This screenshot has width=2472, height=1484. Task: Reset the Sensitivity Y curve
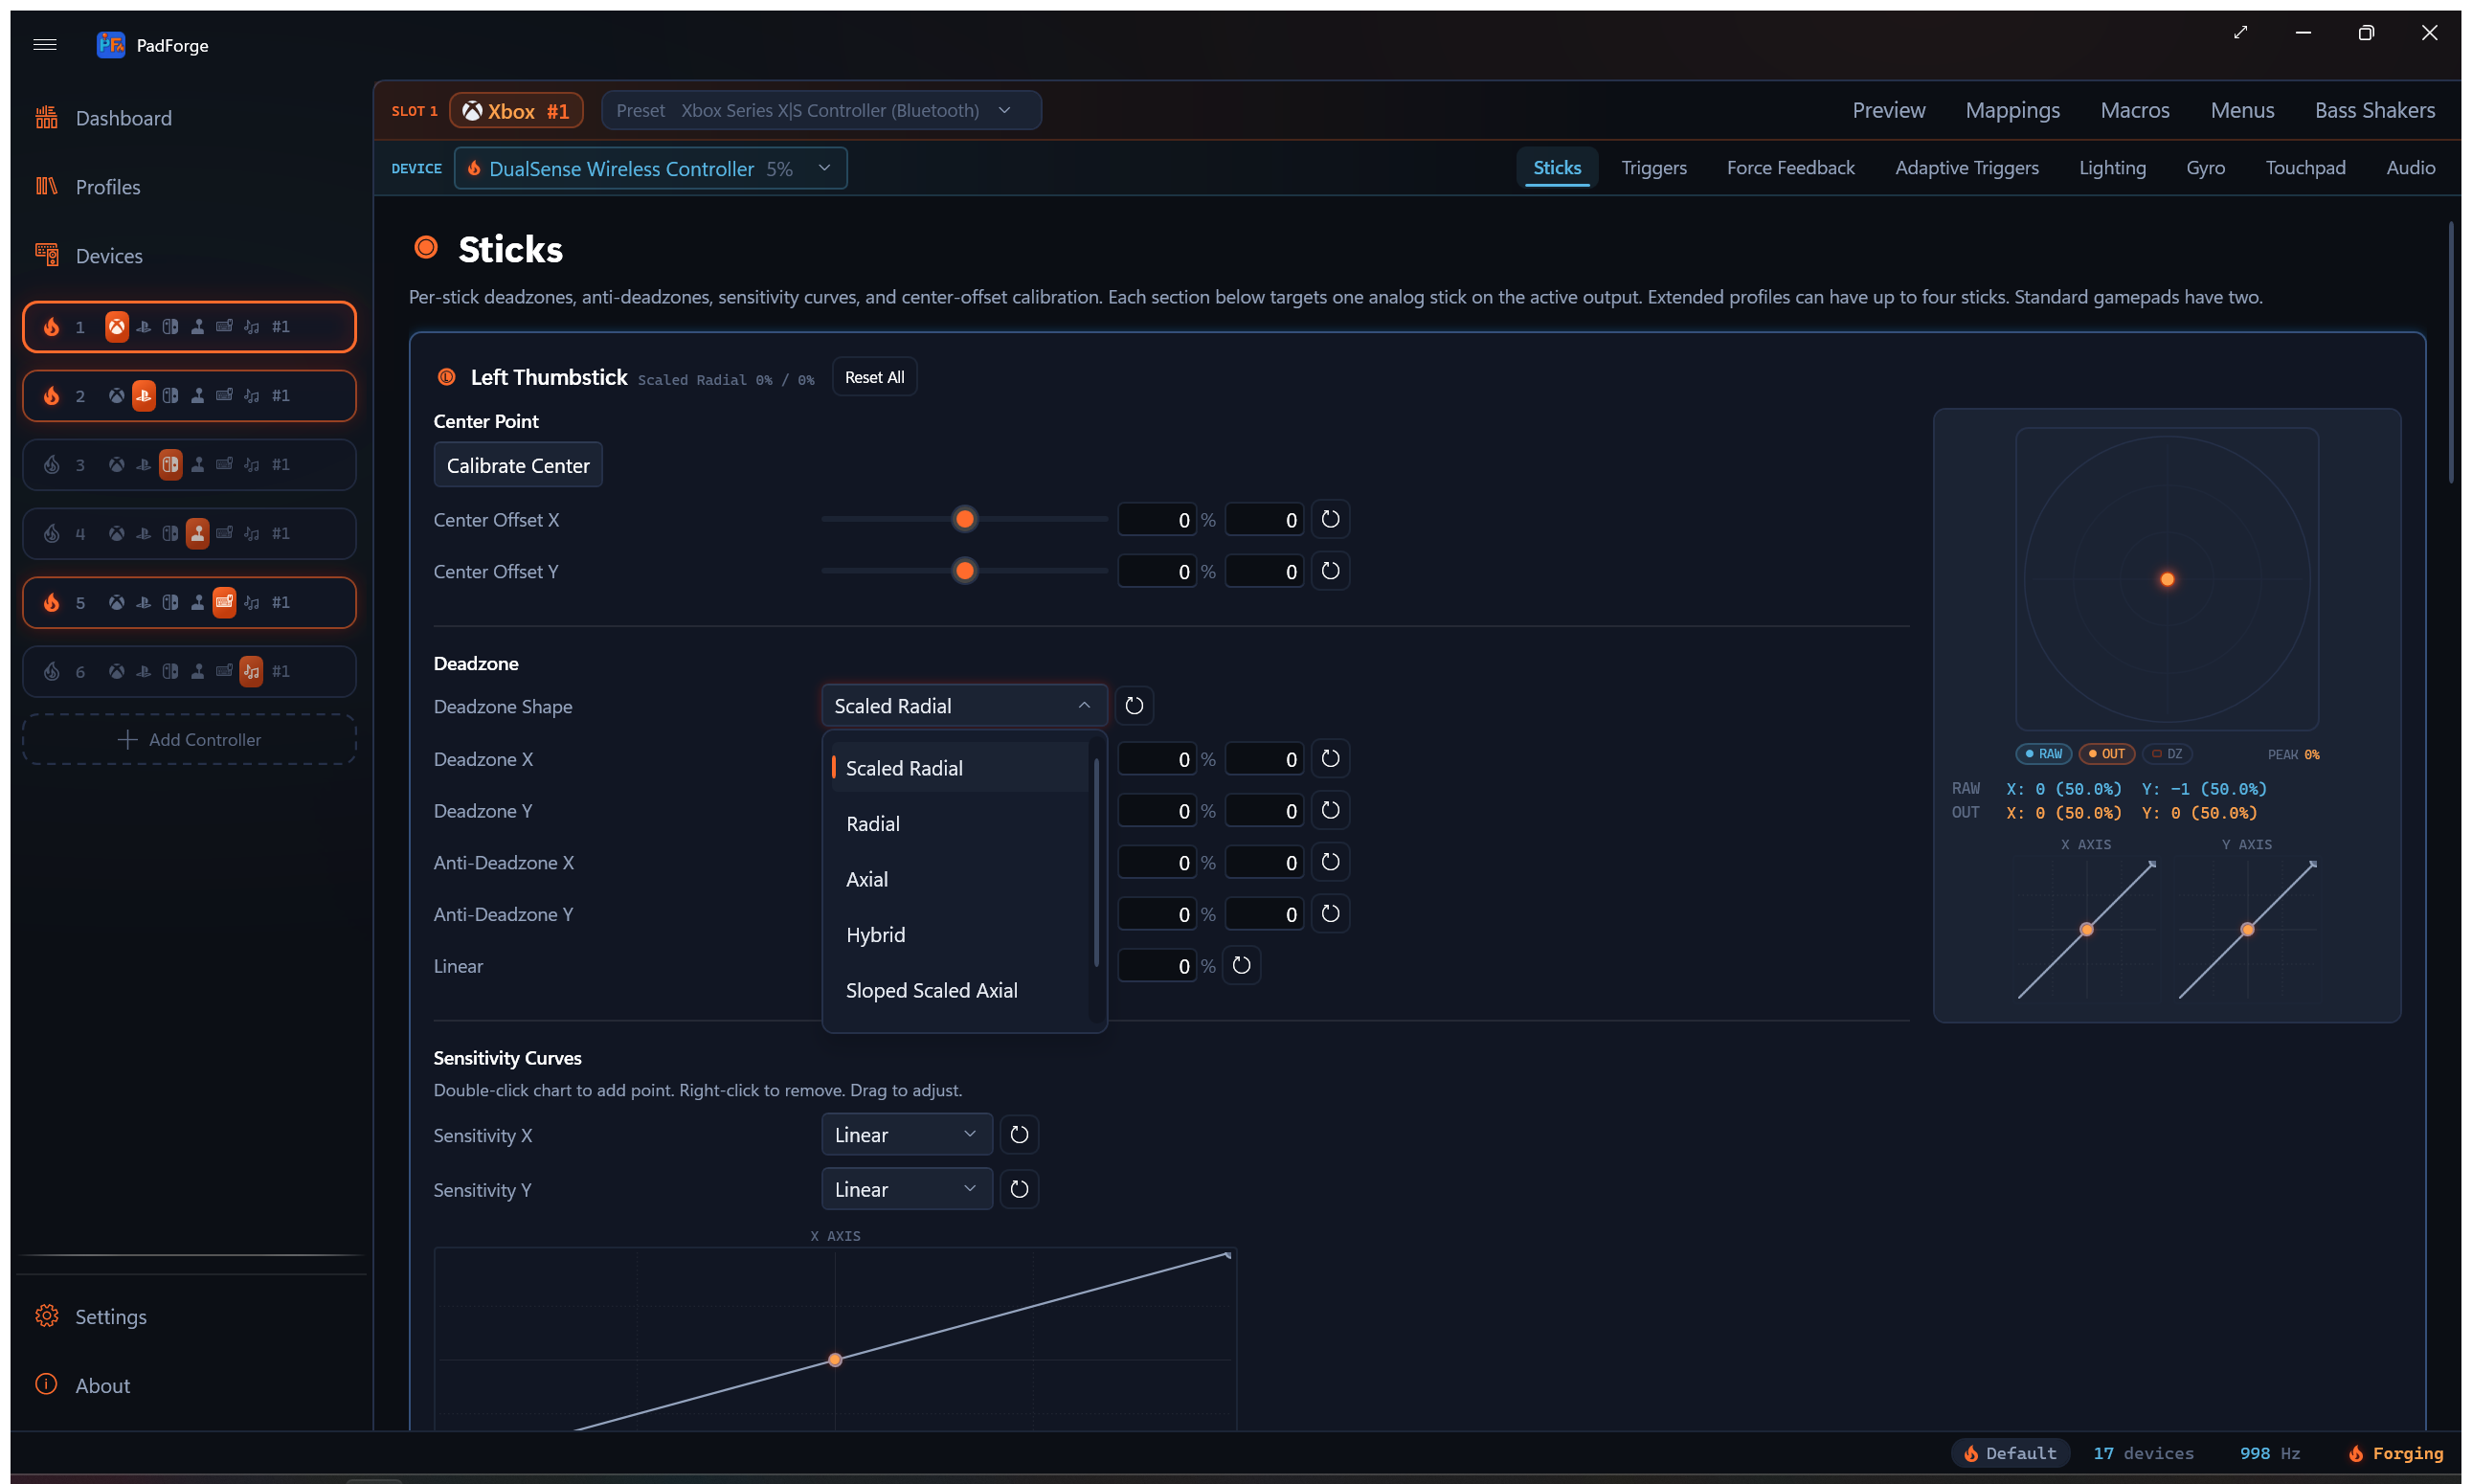coord(1019,1189)
